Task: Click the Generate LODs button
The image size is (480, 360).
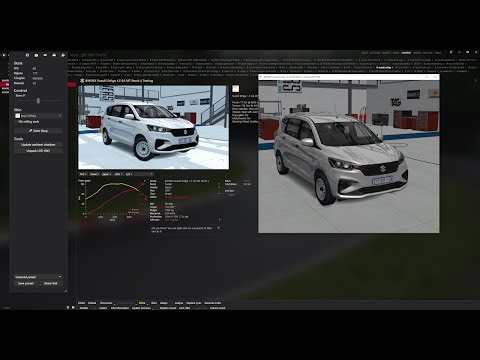Action: pos(213,303)
